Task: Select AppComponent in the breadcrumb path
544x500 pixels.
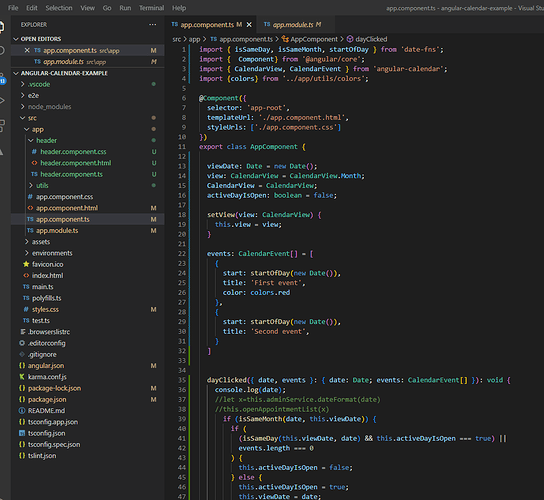Action: click(314, 39)
